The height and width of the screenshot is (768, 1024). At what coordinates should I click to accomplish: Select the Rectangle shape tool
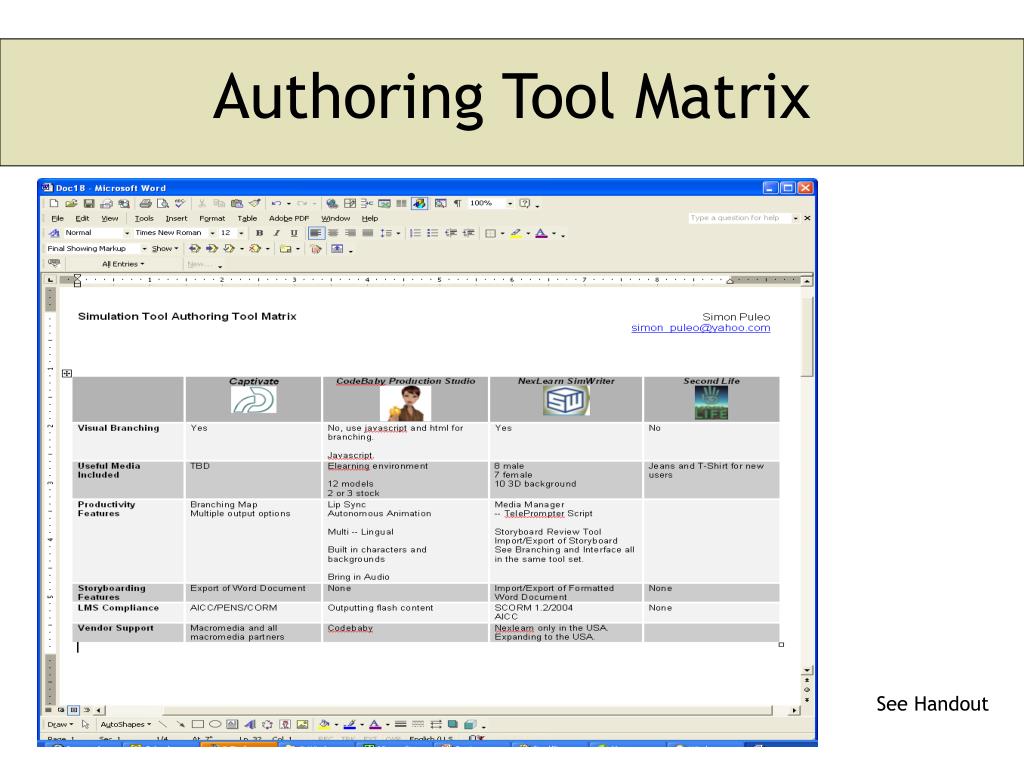197,724
